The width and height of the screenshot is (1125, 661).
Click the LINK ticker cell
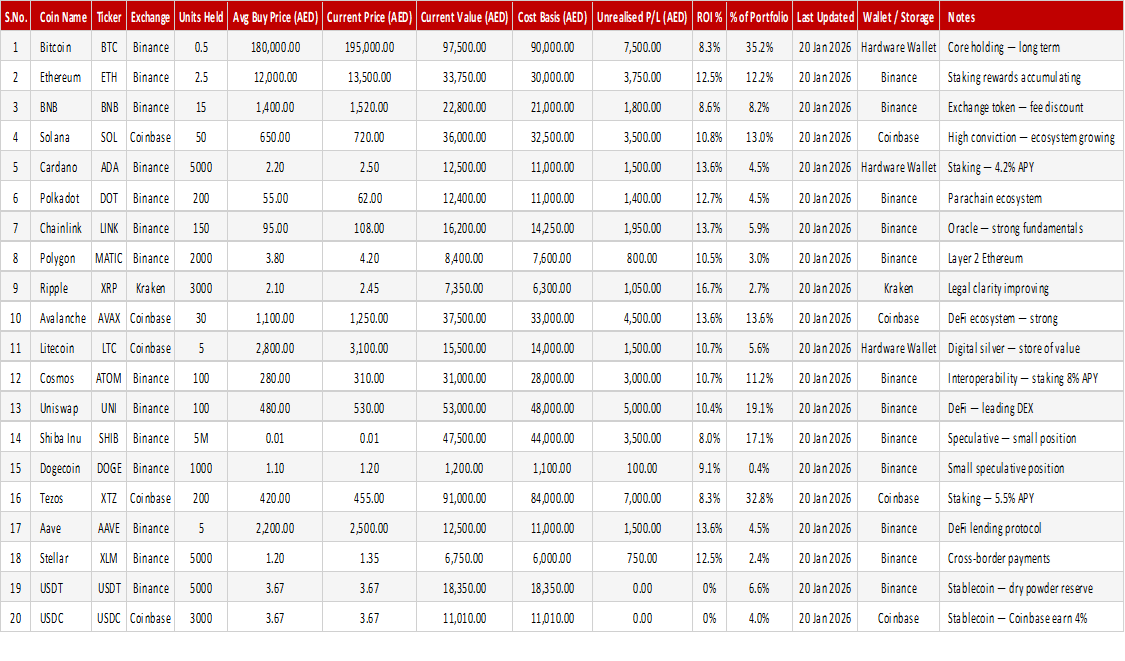[x=109, y=228]
